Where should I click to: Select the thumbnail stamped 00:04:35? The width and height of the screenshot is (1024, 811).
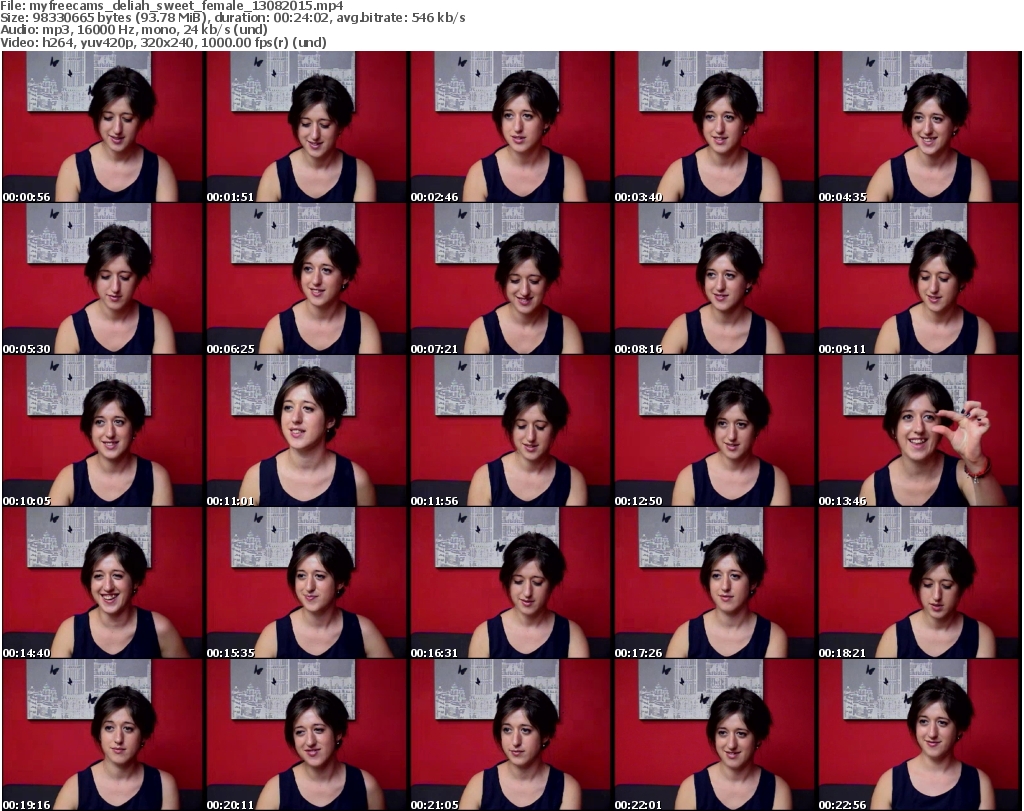[919, 127]
